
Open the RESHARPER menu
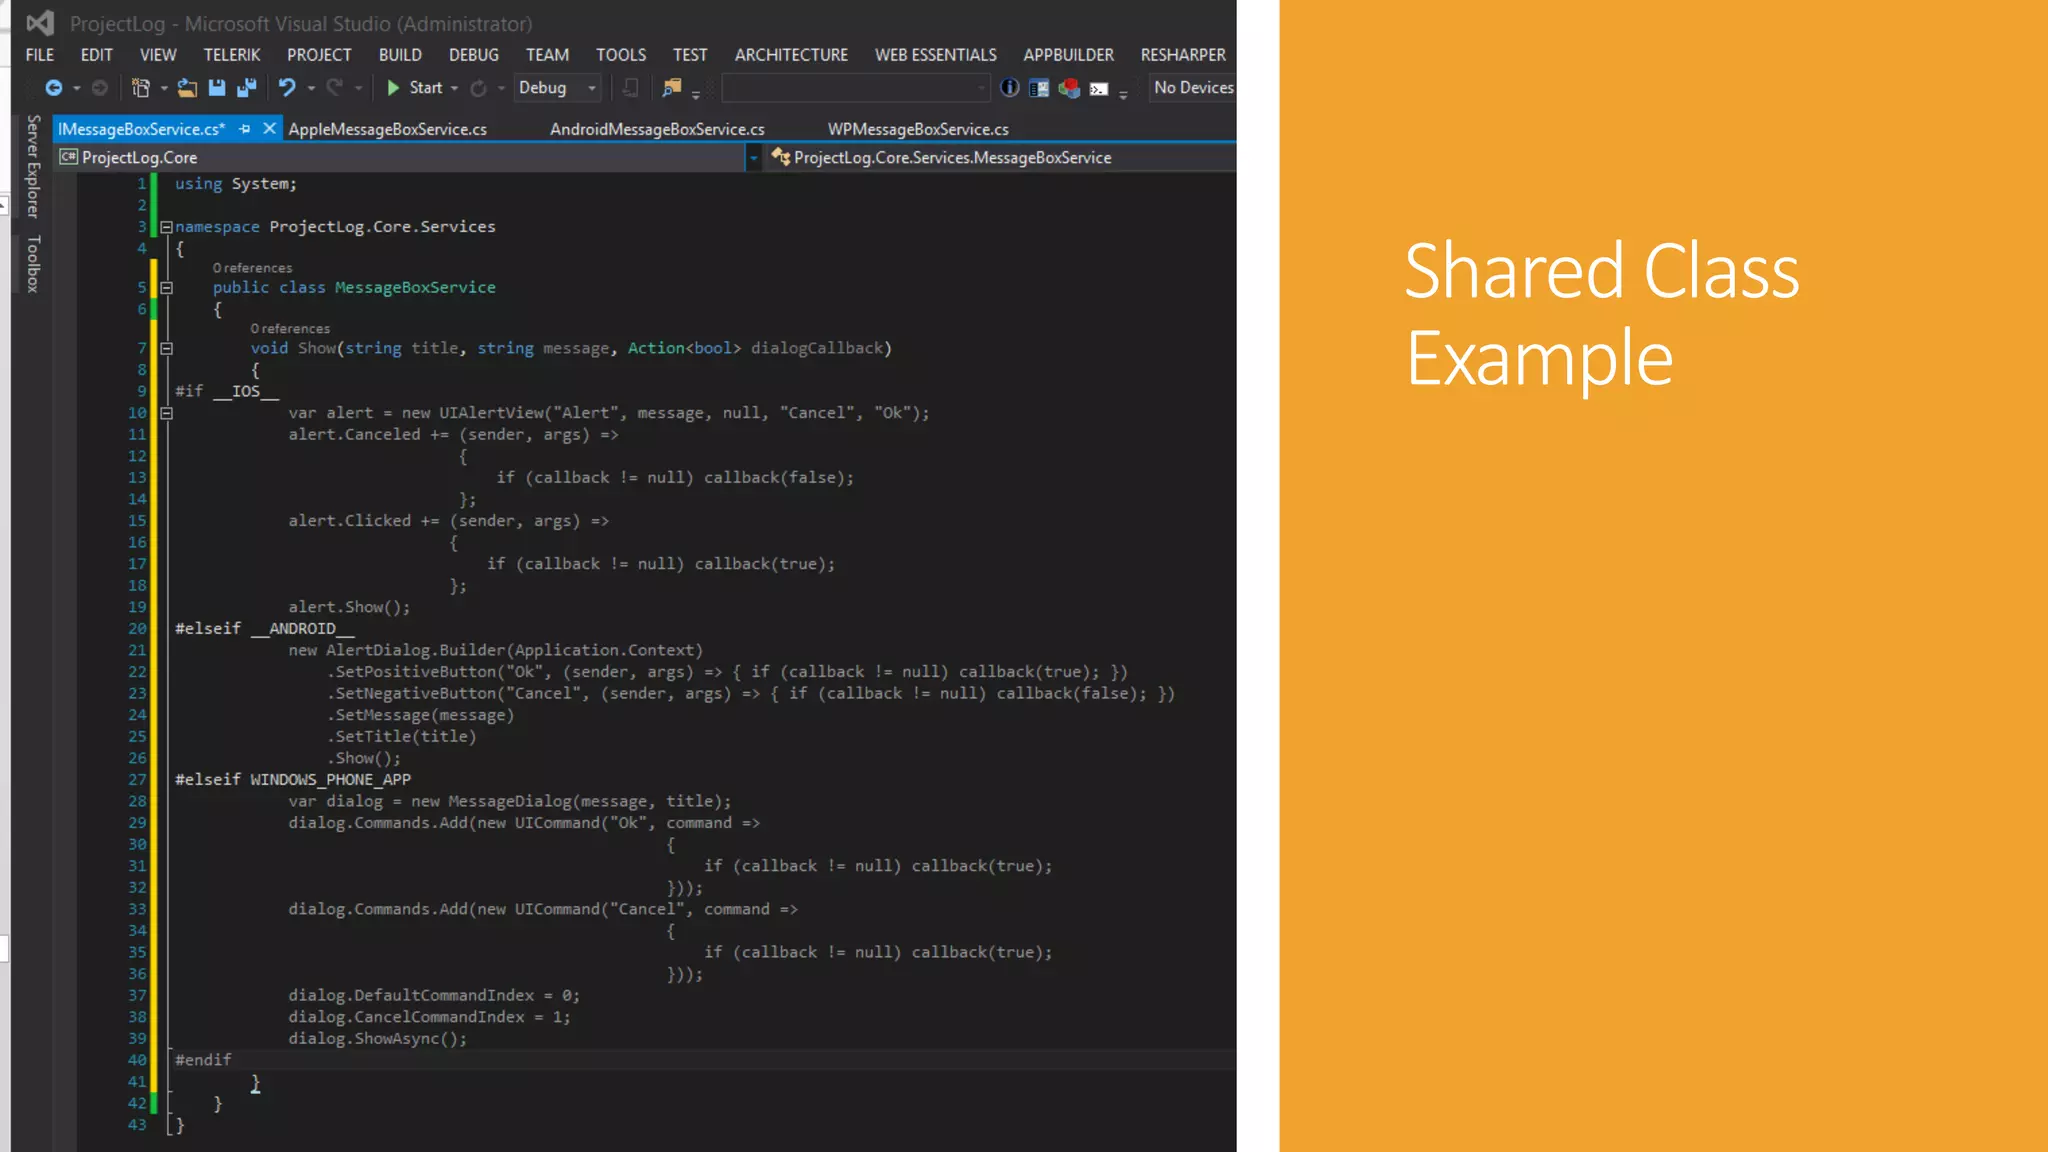pyautogui.click(x=1183, y=55)
